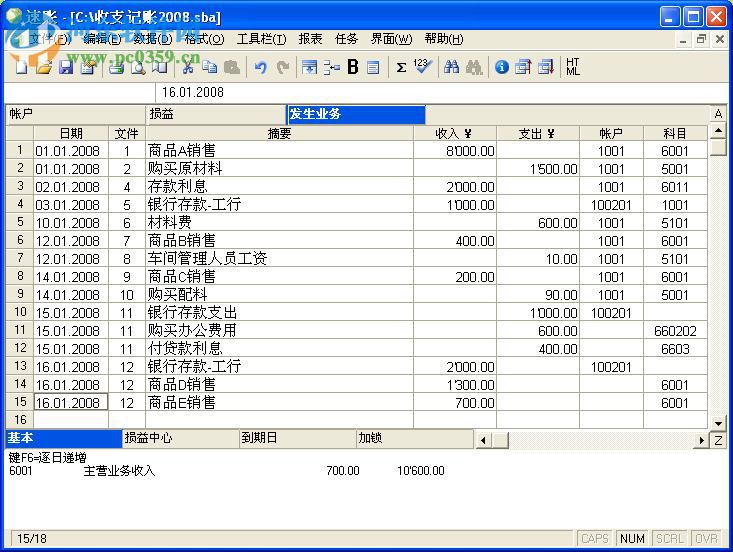Open the blue info icon
The height and width of the screenshot is (552, 733).
coord(502,67)
